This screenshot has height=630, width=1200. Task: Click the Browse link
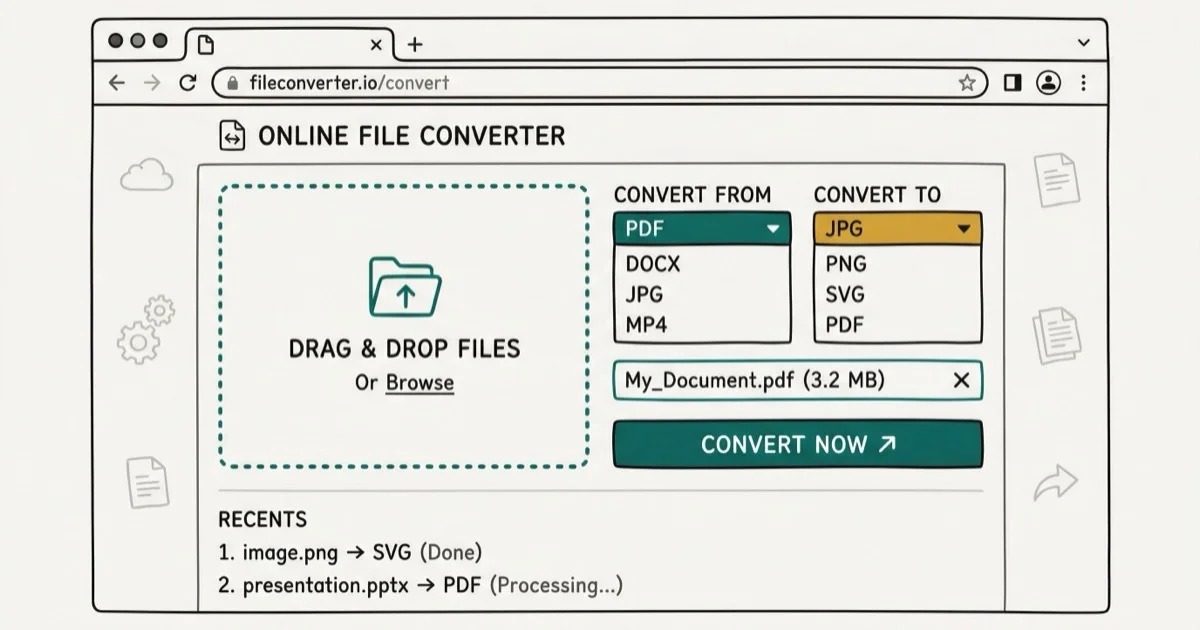tap(420, 383)
